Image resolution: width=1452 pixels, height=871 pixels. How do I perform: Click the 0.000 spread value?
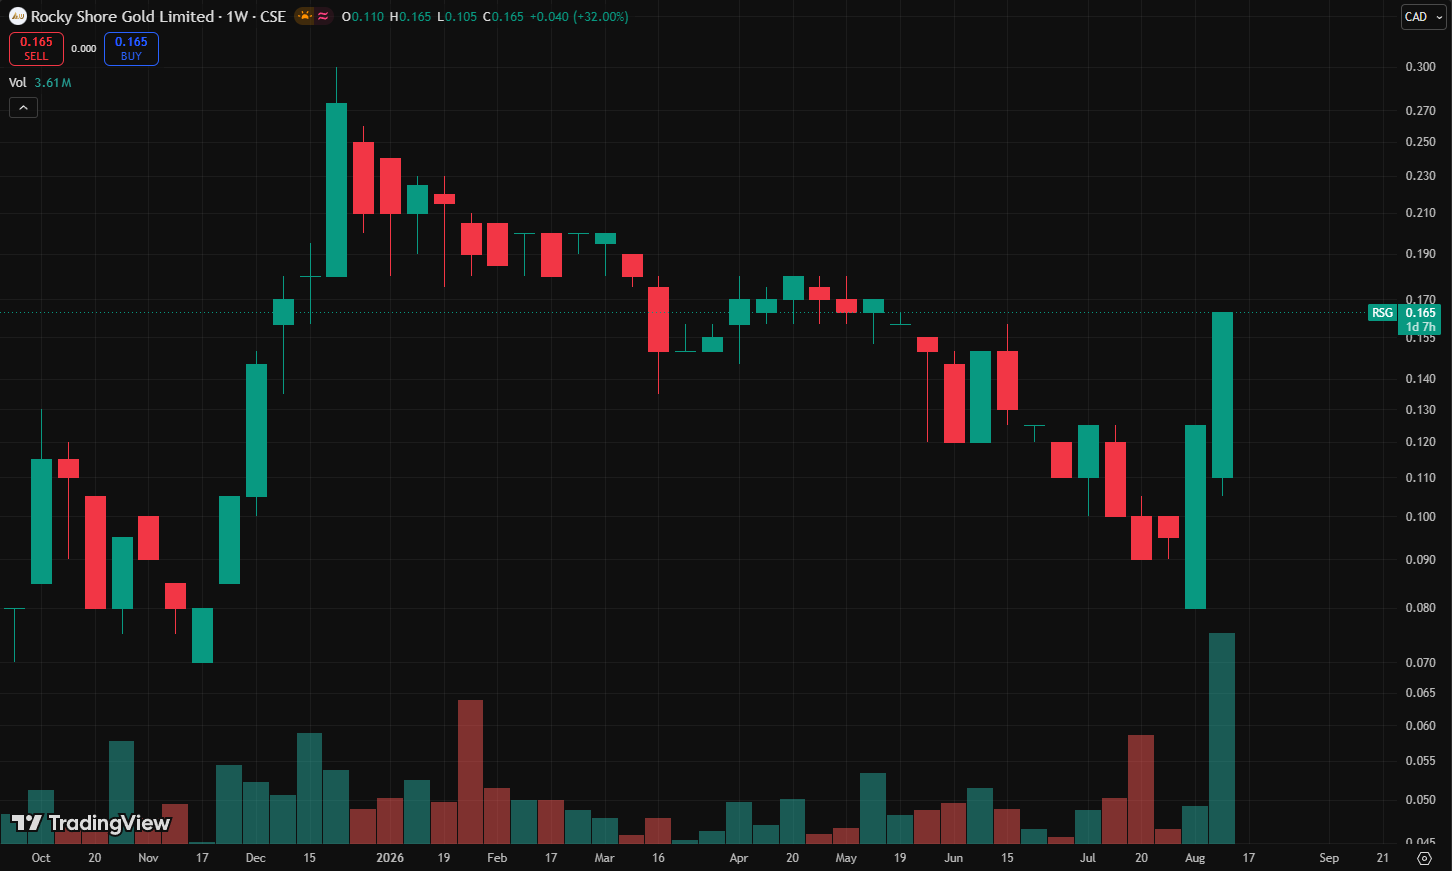pos(84,48)
